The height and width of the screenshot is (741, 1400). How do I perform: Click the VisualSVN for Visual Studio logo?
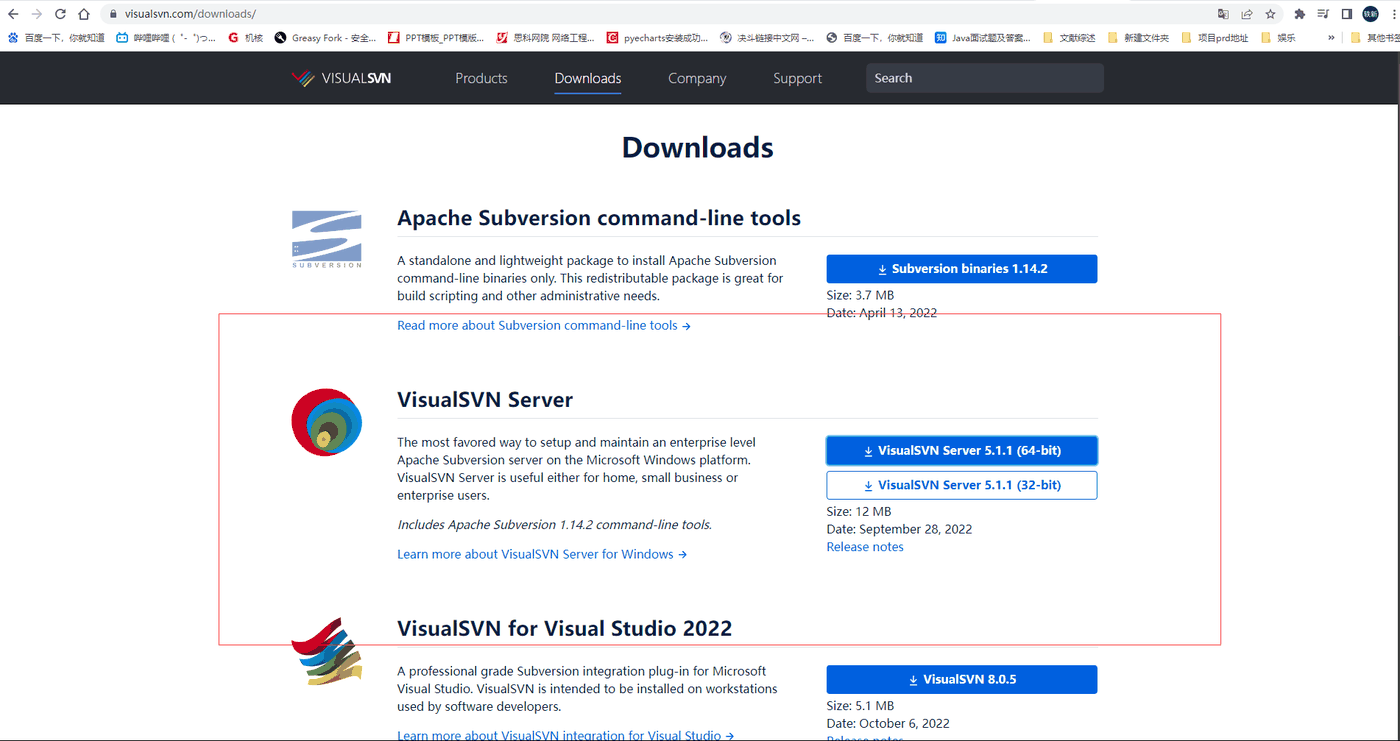point(327,651)
